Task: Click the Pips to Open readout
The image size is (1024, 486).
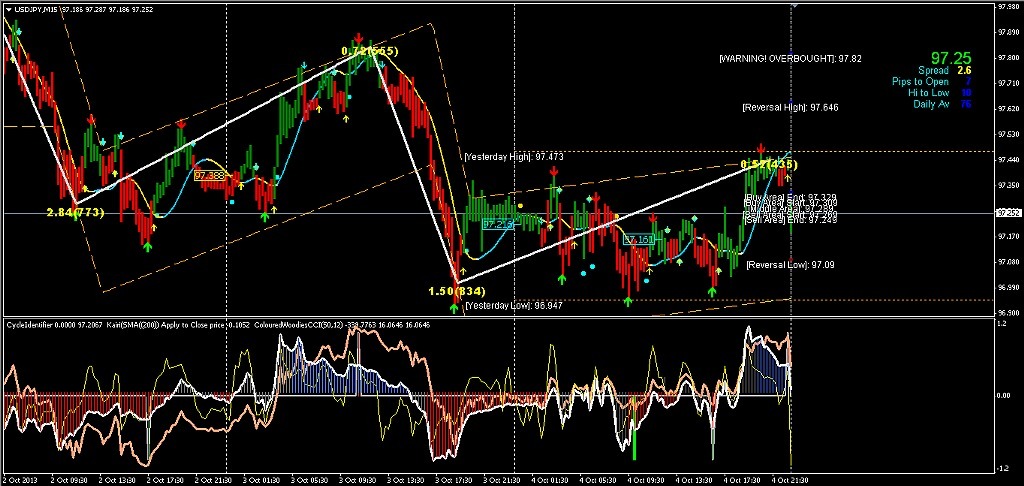Action: point(932,82)
